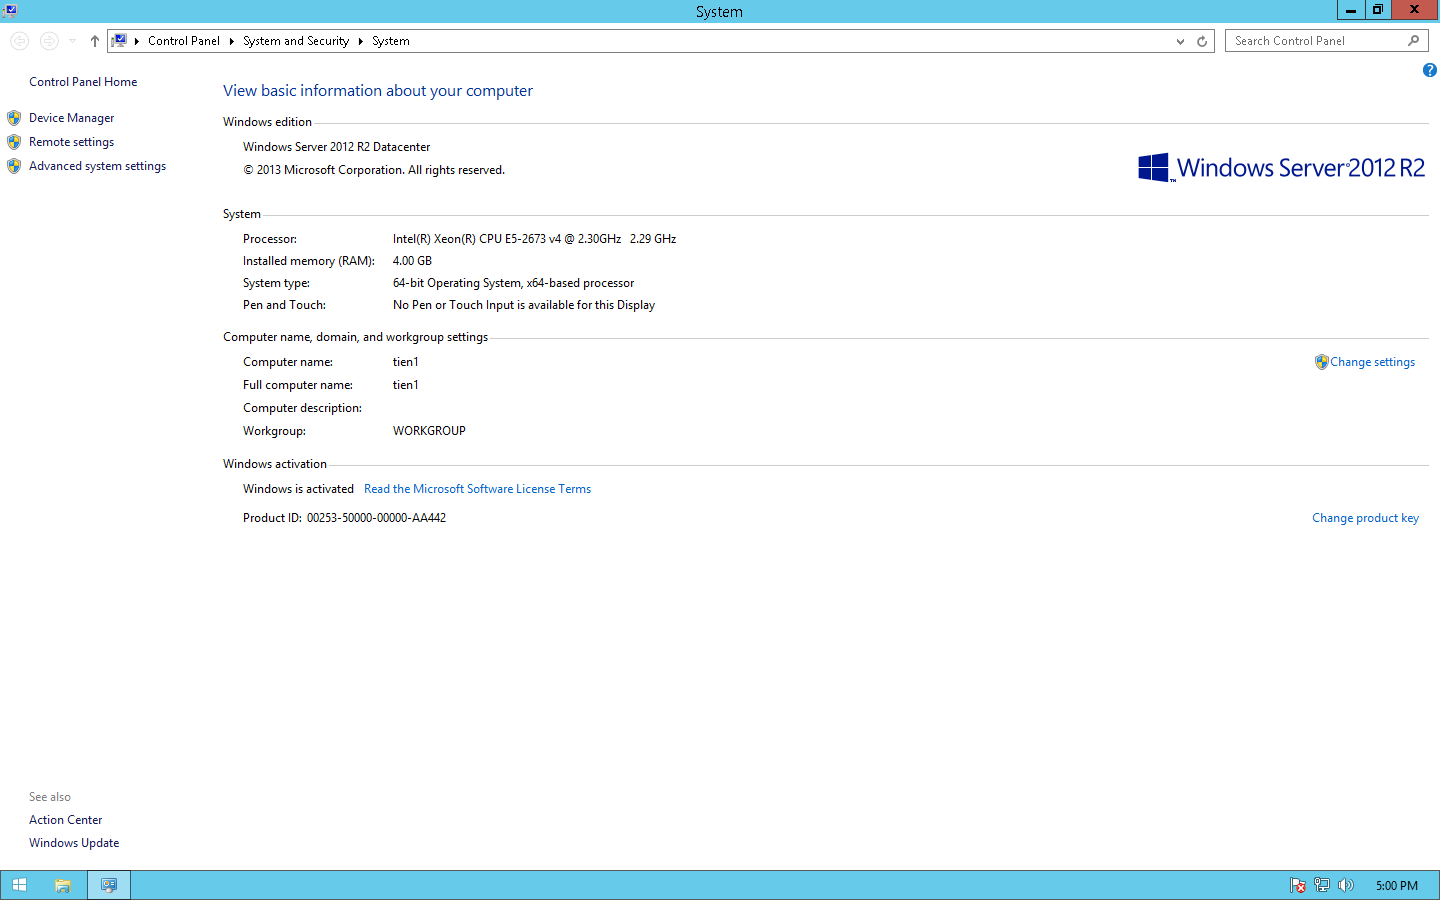
Task: Click the volume speaker tray icon
Action: click(1346, 885)
